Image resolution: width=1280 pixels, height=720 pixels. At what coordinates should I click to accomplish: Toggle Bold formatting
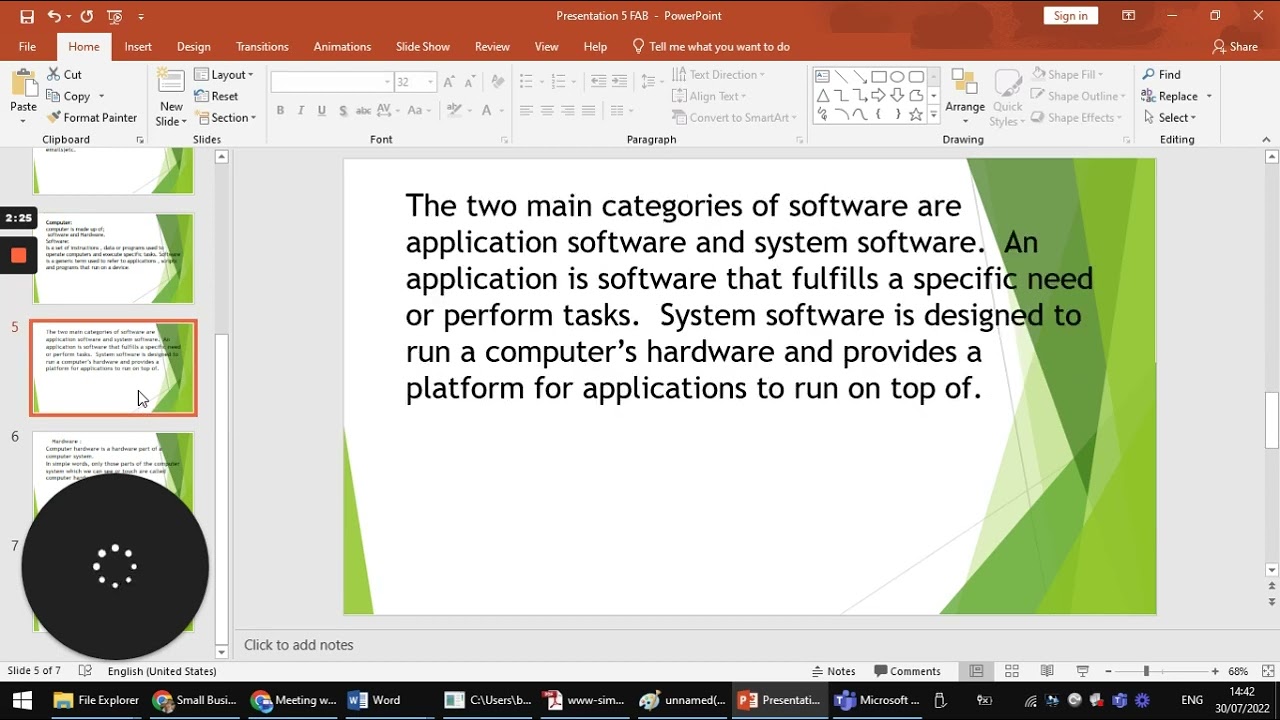click(x=280, y=110)
